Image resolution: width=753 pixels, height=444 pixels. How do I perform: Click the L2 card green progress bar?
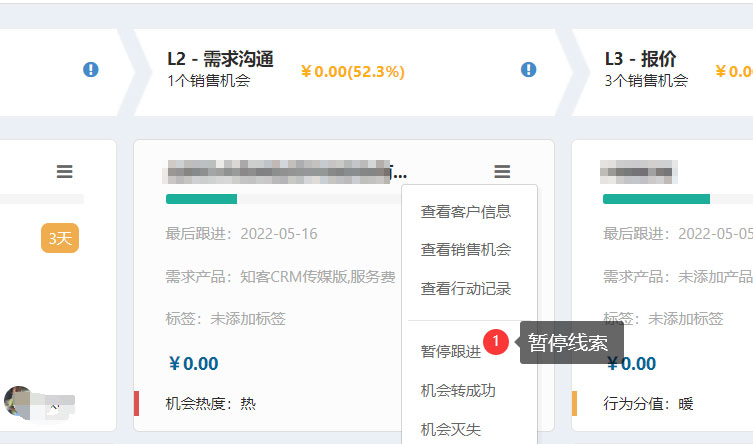(x=201, y=199)
